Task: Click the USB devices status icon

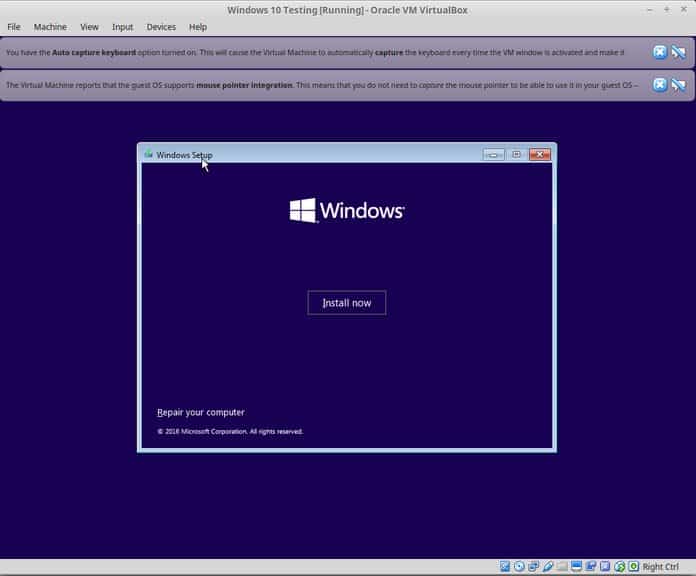Action: 548,566
